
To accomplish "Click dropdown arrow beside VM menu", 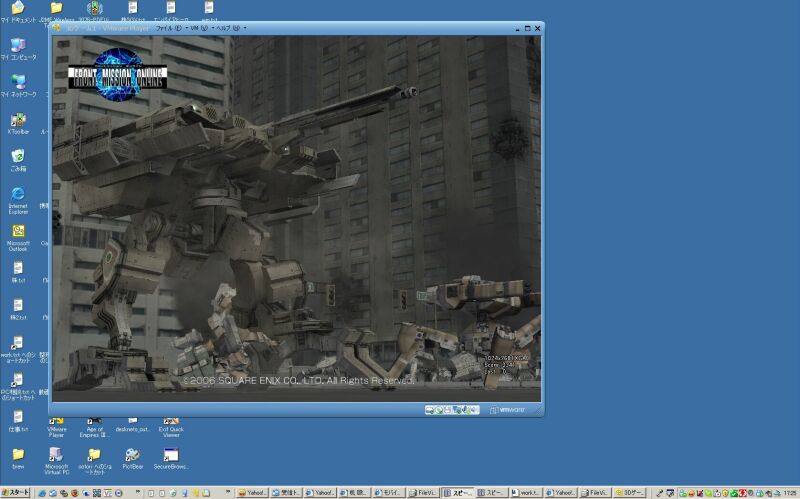I will [x=213, y=28].
